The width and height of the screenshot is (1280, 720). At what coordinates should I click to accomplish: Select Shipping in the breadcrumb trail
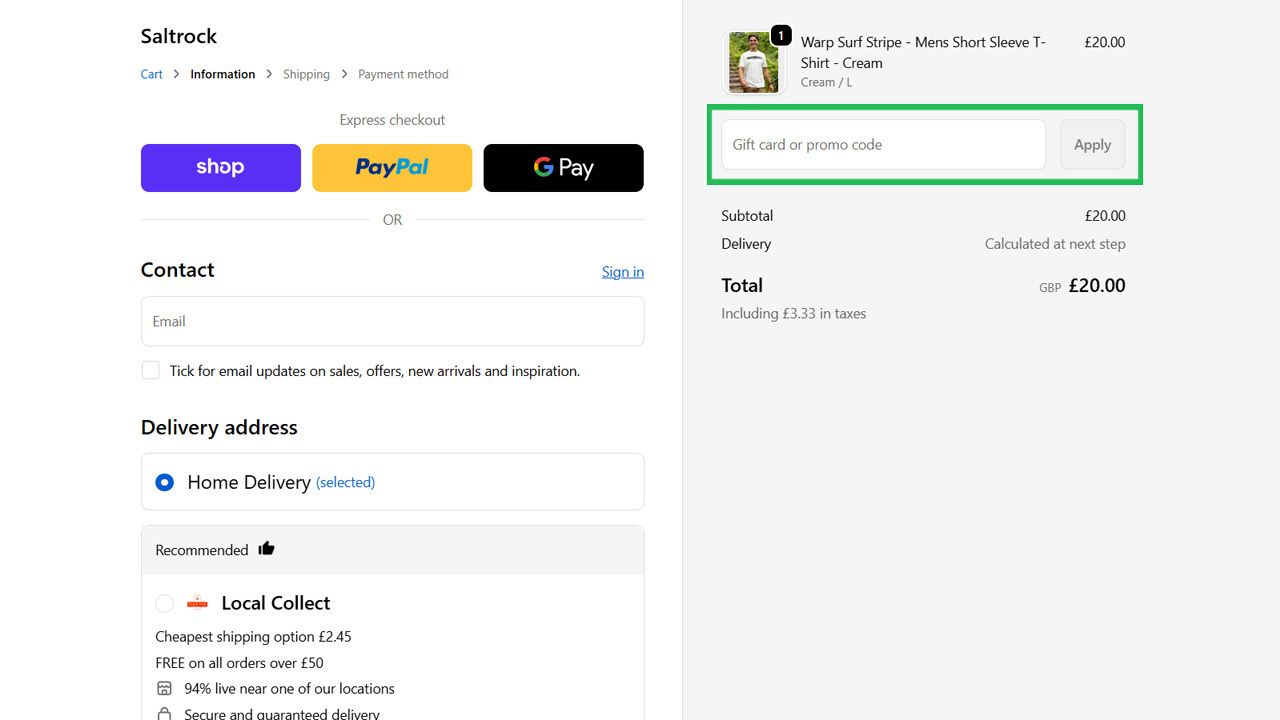pos(306,73)
